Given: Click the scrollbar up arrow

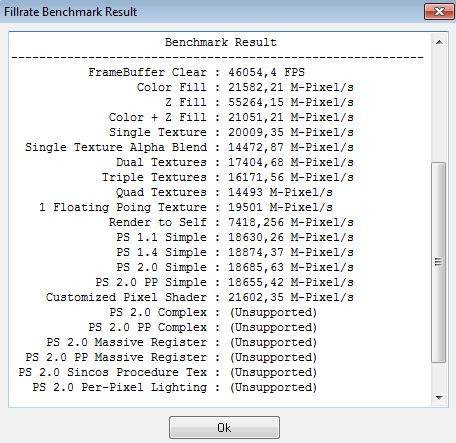Looking at the screenshot, I should 439,42.
